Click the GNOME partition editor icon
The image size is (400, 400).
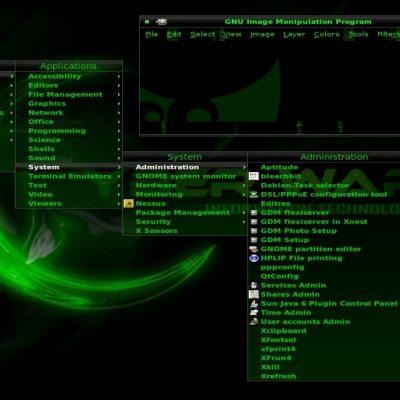tap(254, 249)
